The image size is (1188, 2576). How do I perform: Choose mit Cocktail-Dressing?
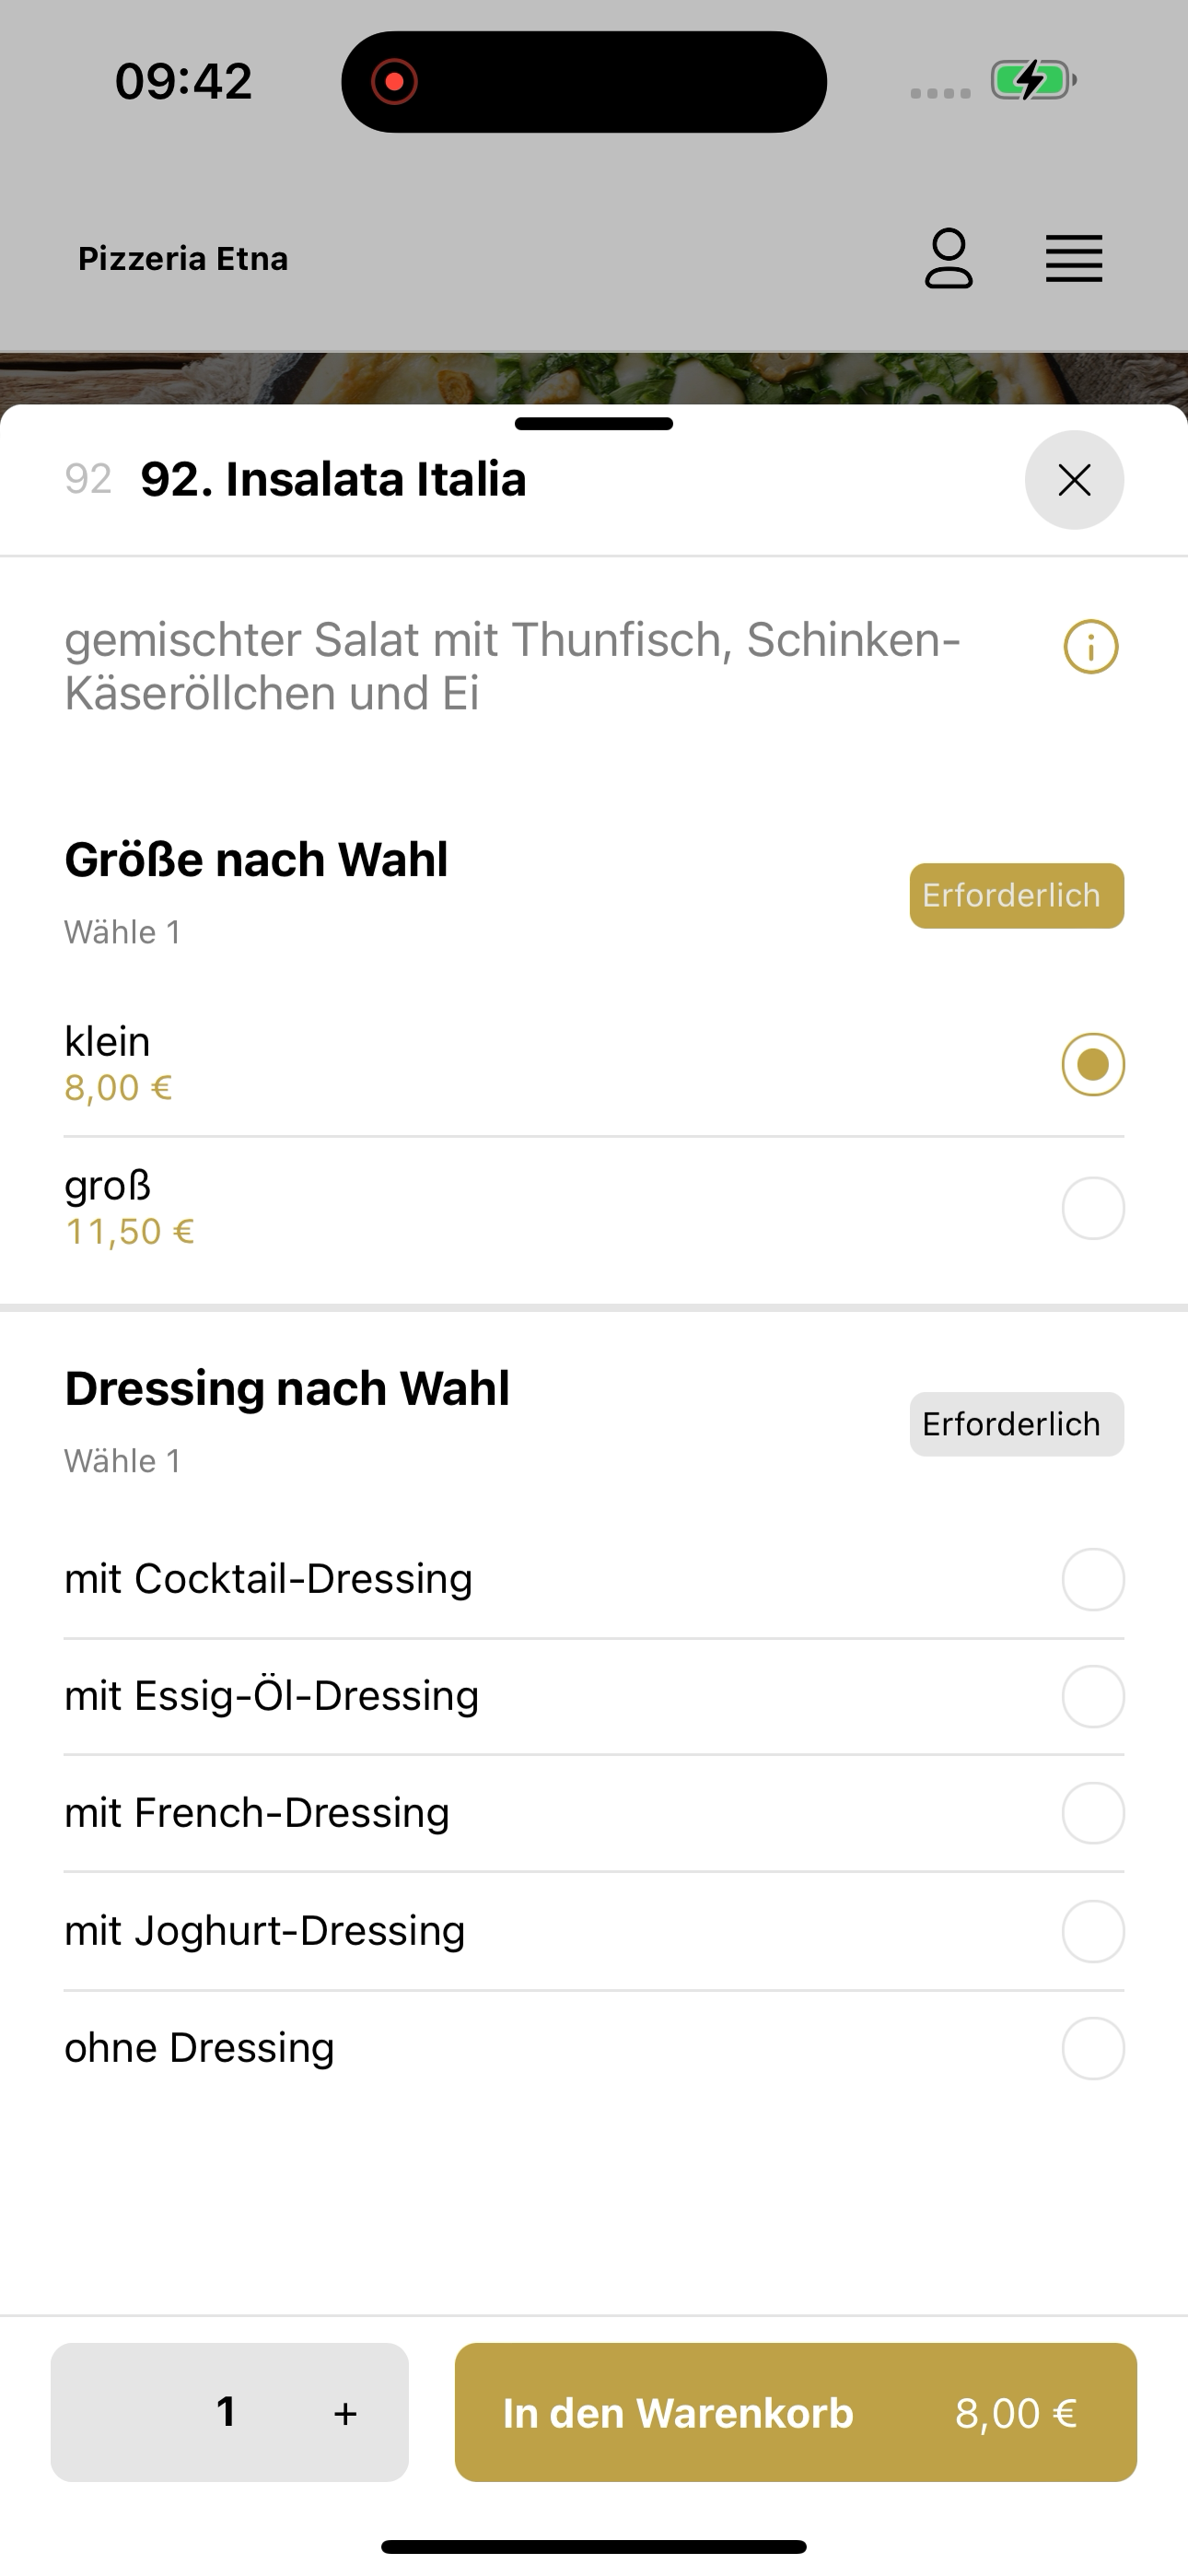(x=594, y=1579)
